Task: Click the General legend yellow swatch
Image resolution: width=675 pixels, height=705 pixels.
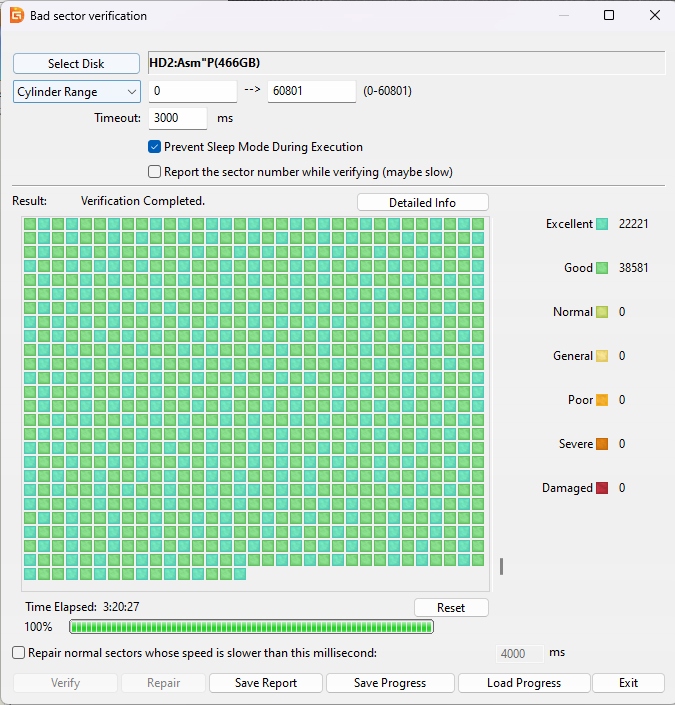Action: click(x=602, y=356)
